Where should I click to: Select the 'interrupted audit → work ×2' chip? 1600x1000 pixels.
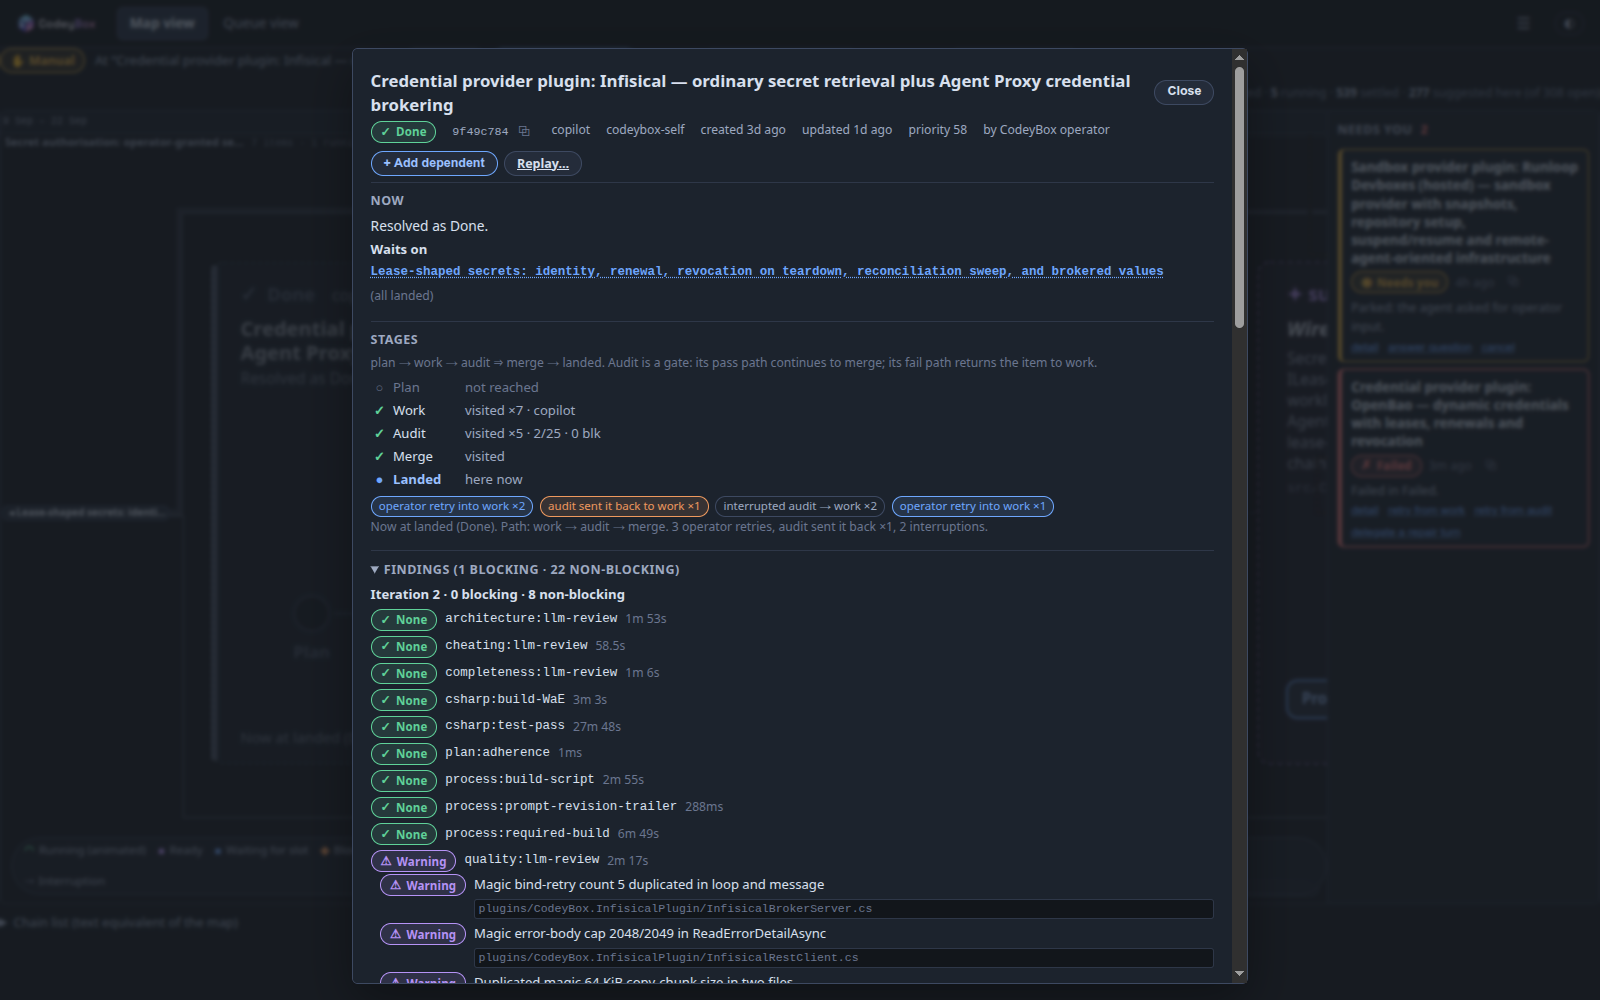pos(800,507)
